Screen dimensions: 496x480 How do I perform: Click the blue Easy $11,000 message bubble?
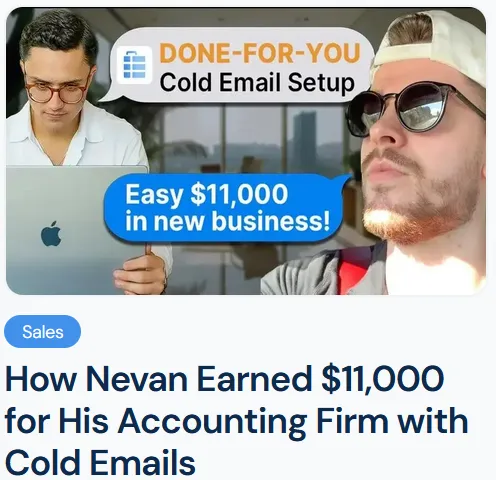(x=225, y=208)
